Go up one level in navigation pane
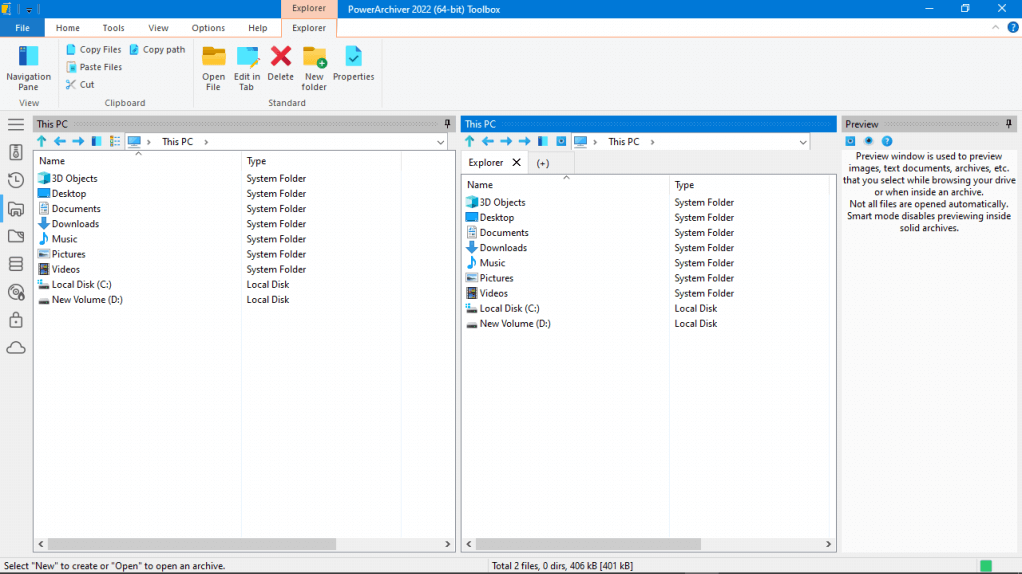Image resolution: width=1022 pixels, height=574 pixels. 42,141
